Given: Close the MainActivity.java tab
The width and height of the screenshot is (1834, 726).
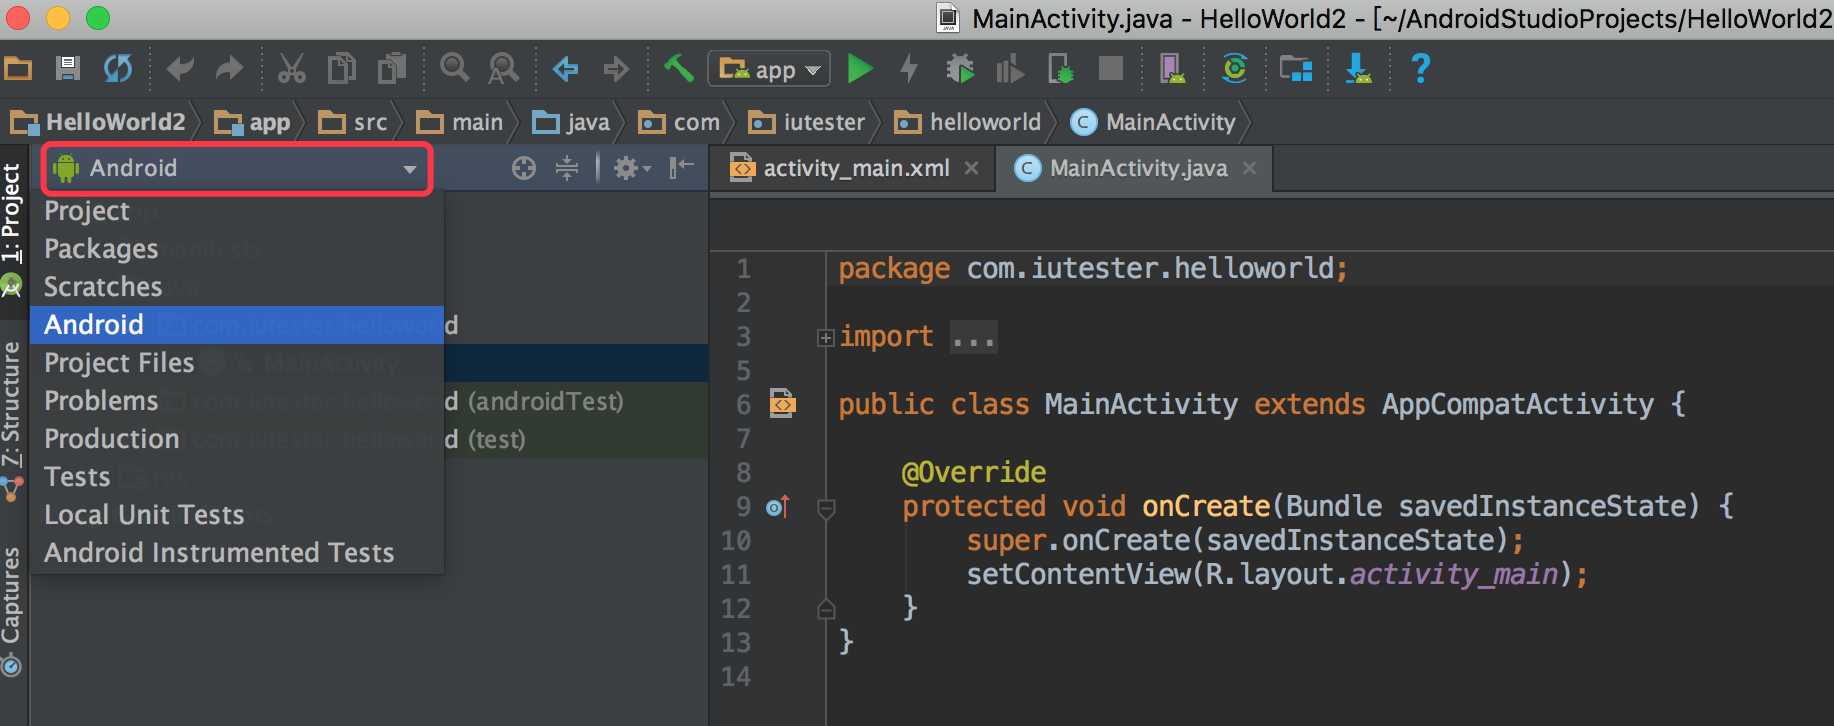Looking at the screenshot, I should (x=1249, y=168).
